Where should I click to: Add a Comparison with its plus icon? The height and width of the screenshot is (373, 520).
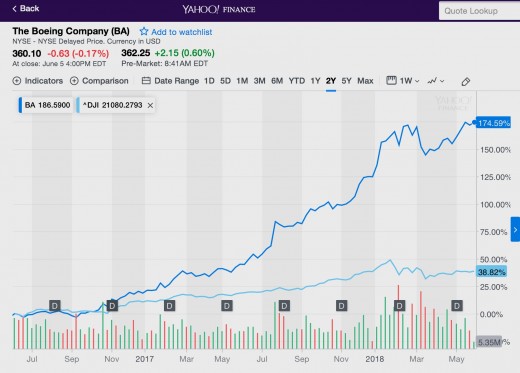(74, 81)
